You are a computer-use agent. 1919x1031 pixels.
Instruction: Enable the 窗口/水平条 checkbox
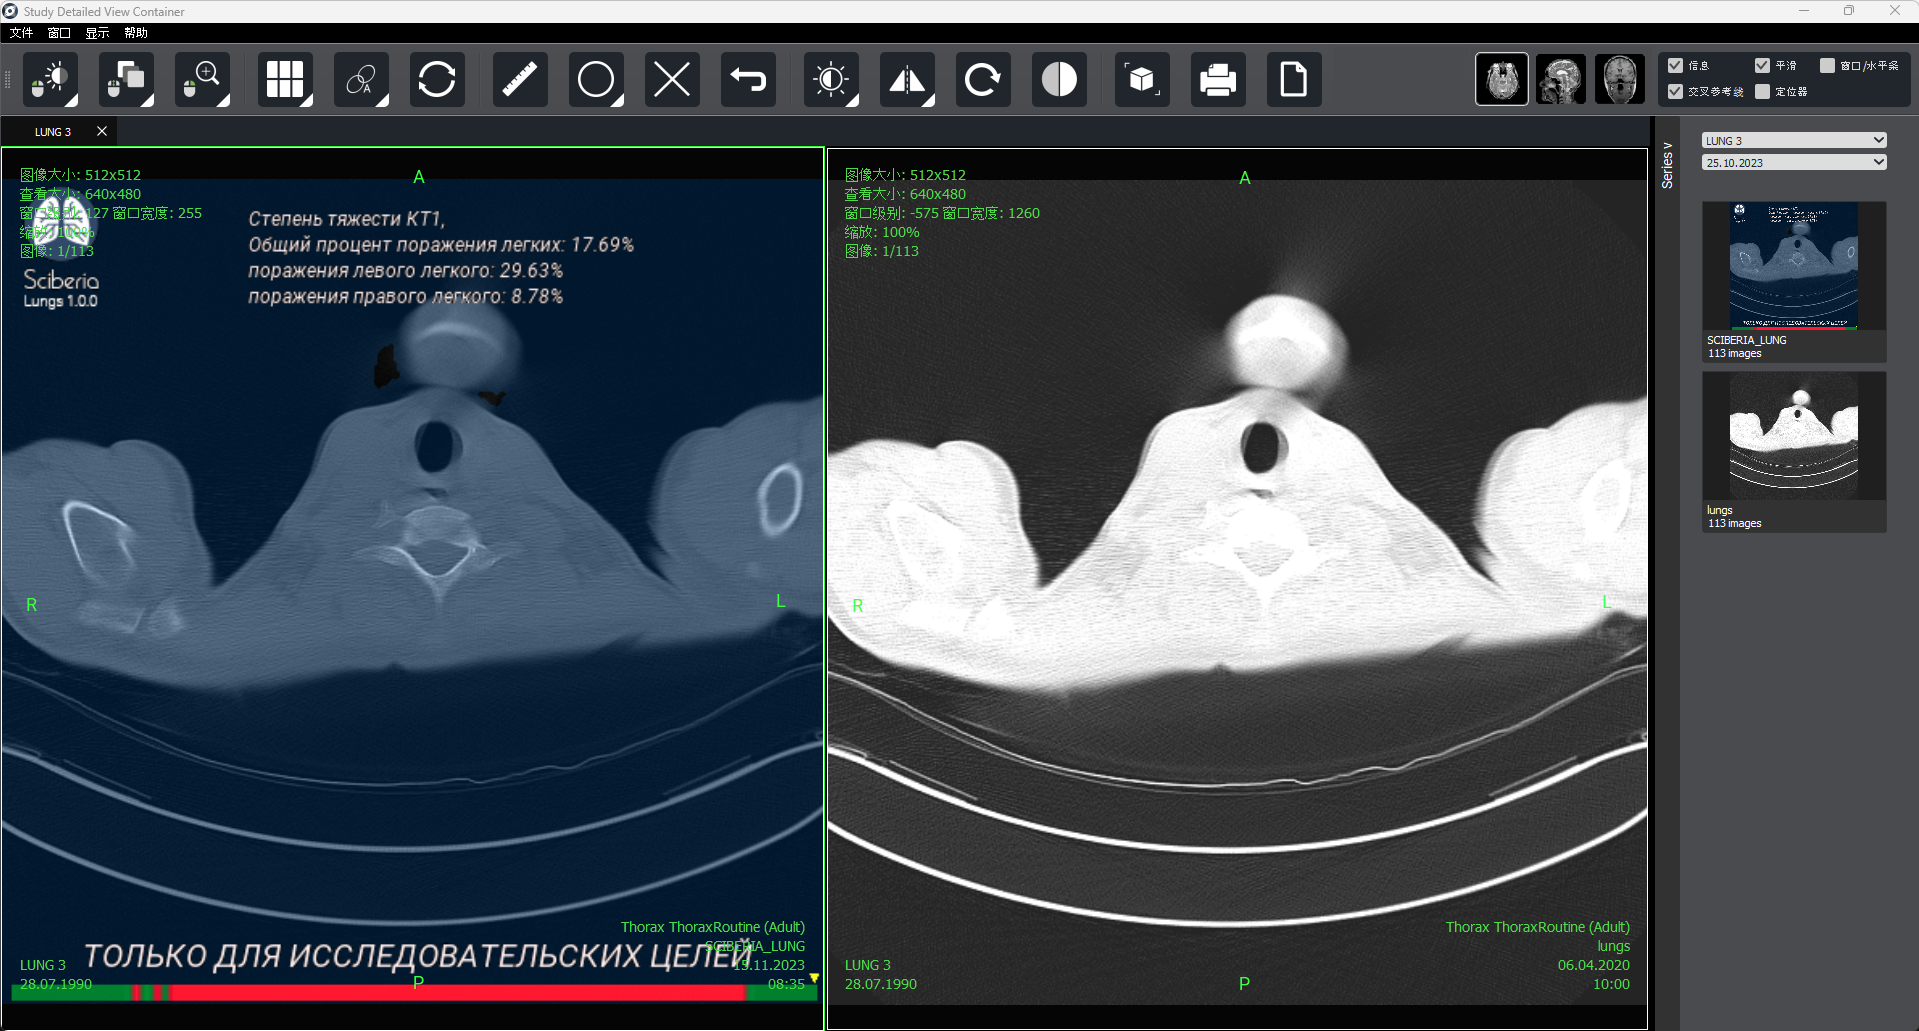(x=1827, y=65)
